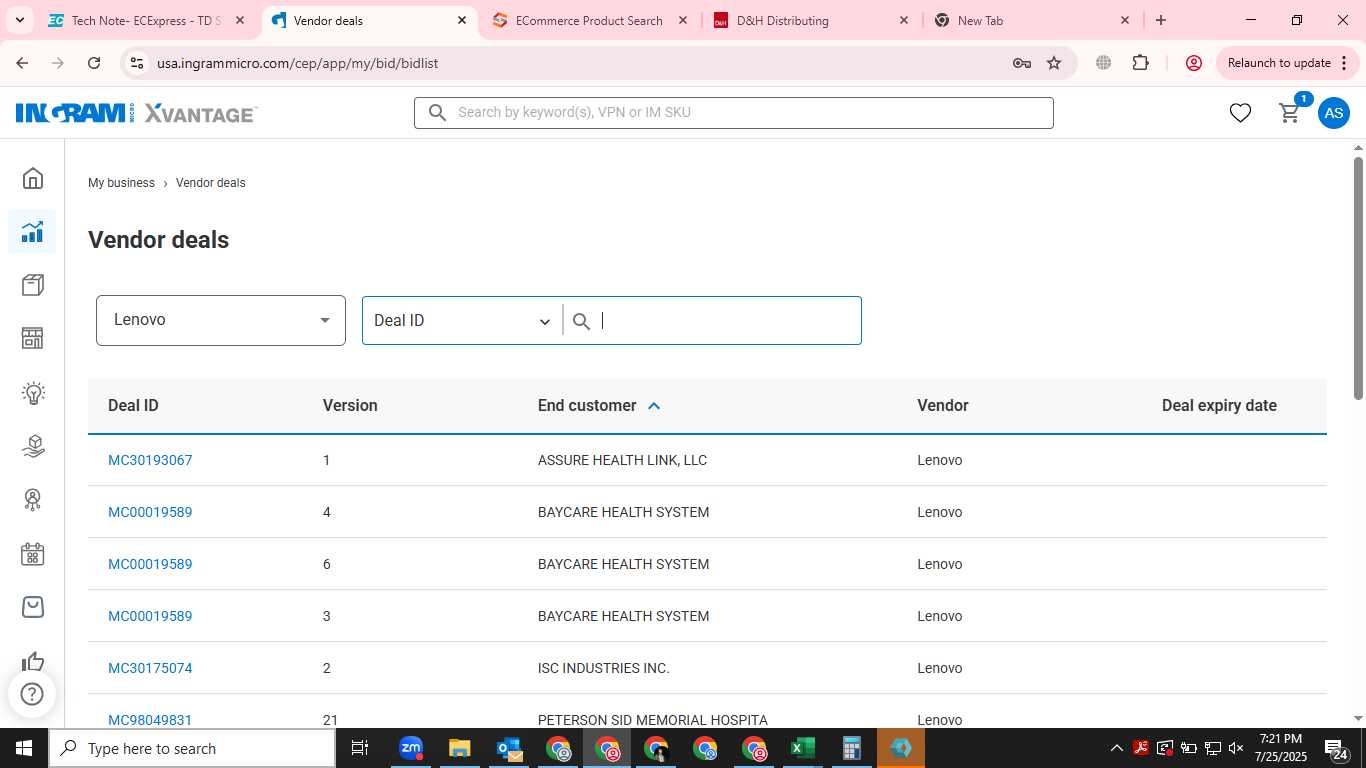This screenshot has width=1366, height=768.
Task: Click the page vertical scrollbar
Action: tap(1358, 278)
